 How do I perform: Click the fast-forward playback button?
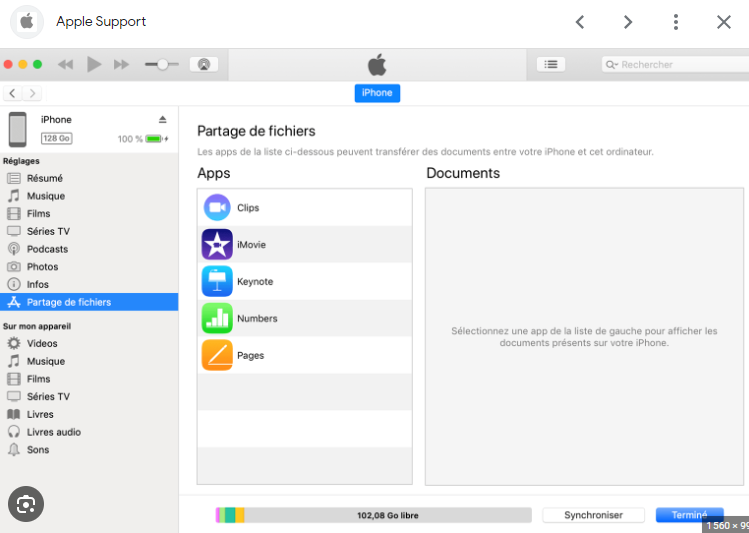tap(121, 64)
